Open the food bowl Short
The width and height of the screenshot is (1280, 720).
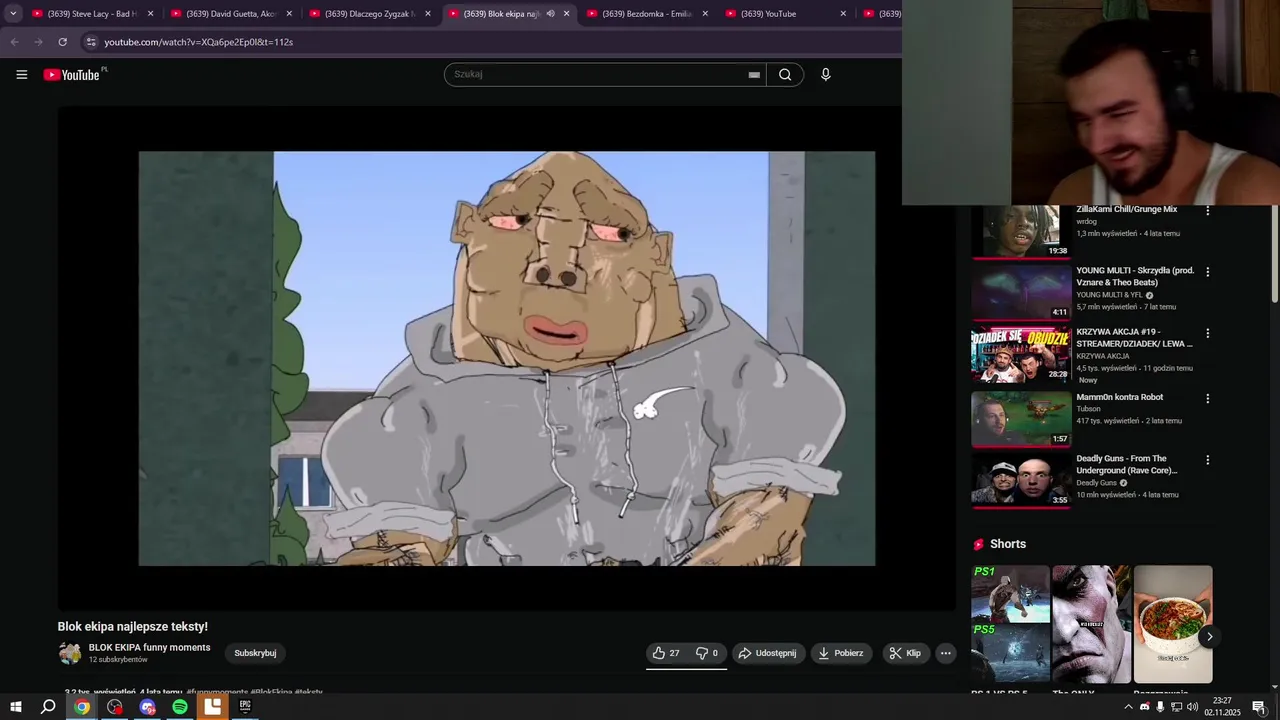[x=1173, y=624]
